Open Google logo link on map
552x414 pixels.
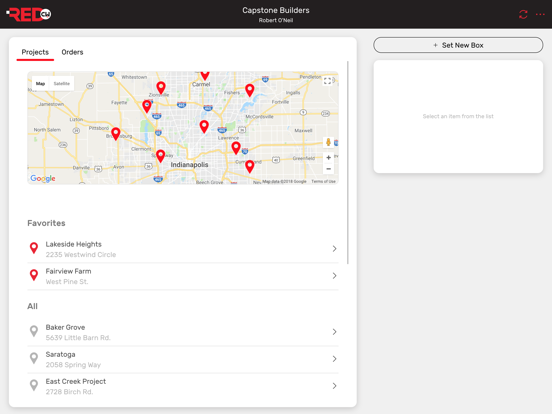[43, 178]
